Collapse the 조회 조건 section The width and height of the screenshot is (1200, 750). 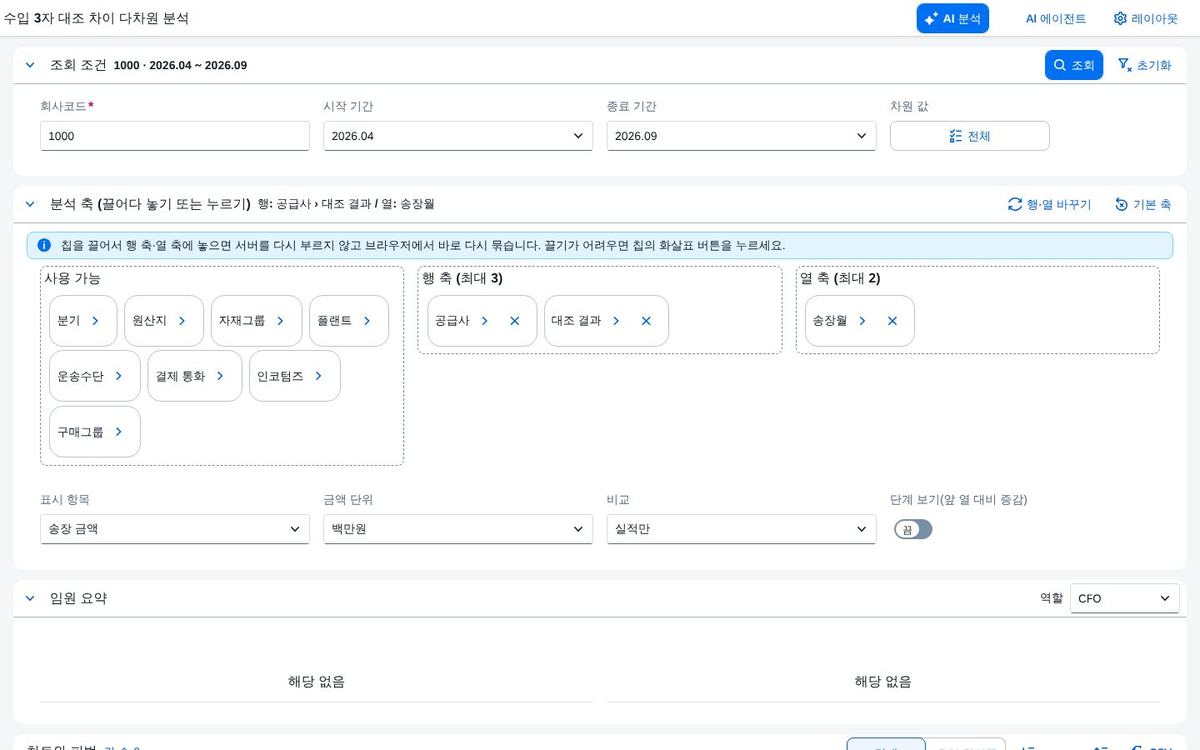(x=30, y=65)
